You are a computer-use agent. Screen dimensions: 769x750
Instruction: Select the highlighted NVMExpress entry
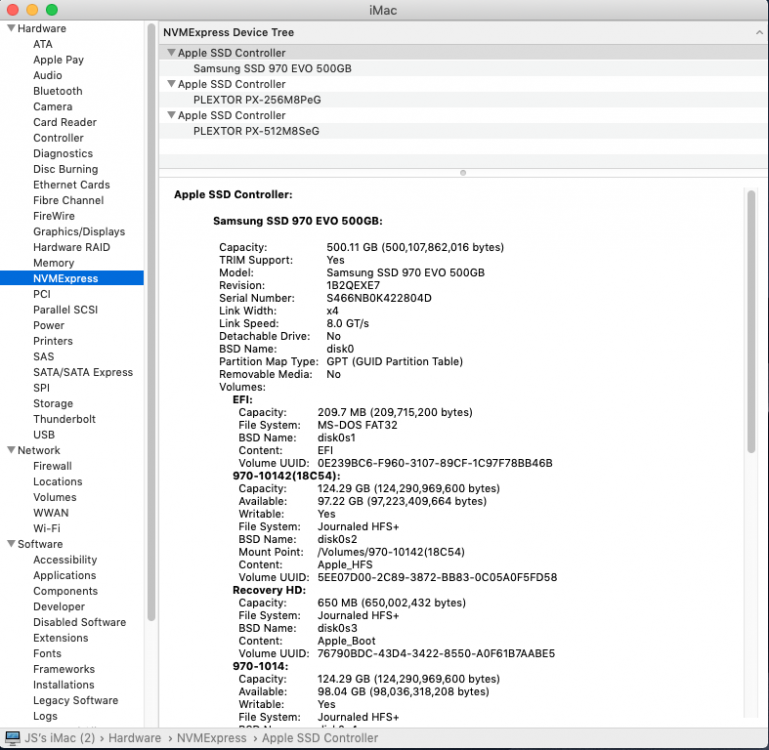pyautogui.click(x=72, y=278)
